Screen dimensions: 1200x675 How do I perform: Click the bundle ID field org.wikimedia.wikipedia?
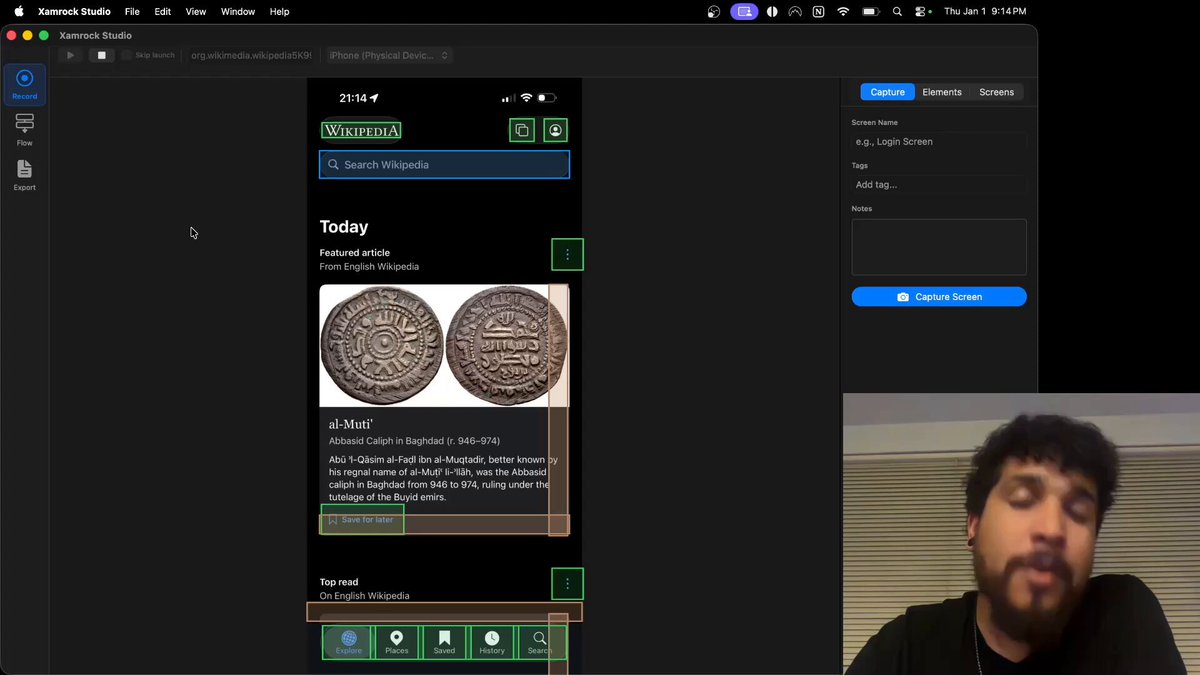click(x=251, y=55)
